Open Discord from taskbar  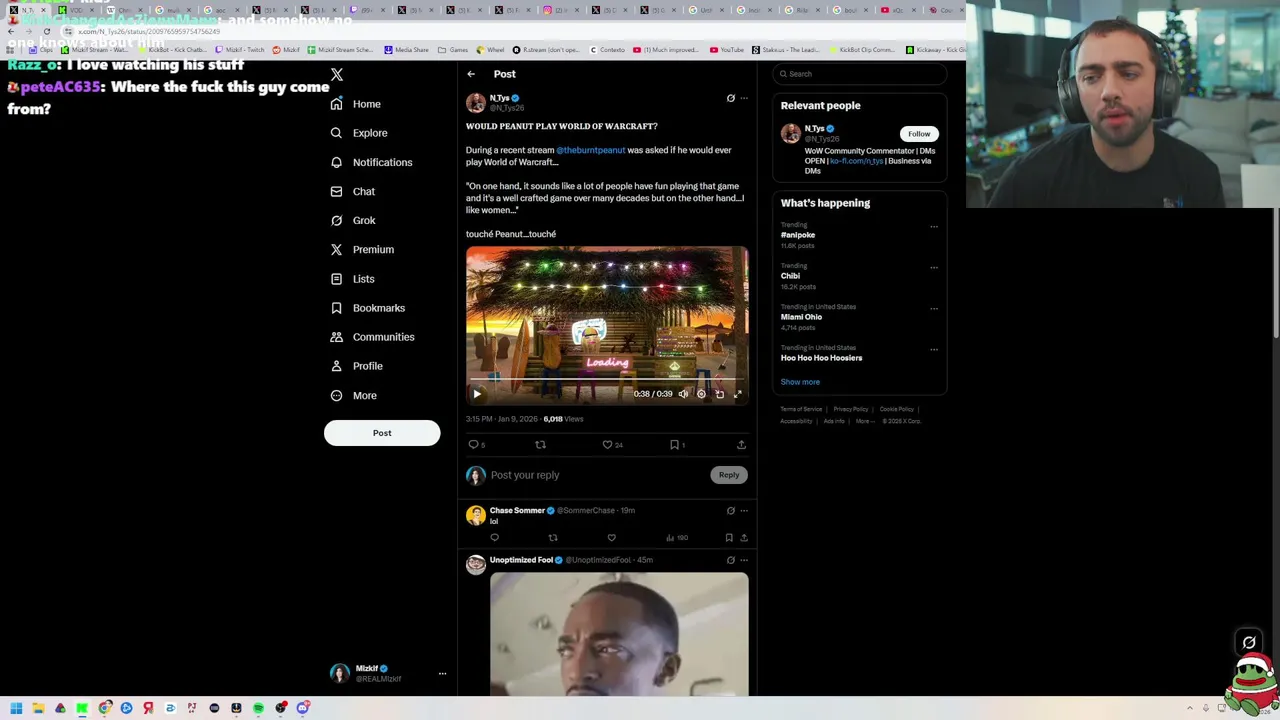pos(302,708)
